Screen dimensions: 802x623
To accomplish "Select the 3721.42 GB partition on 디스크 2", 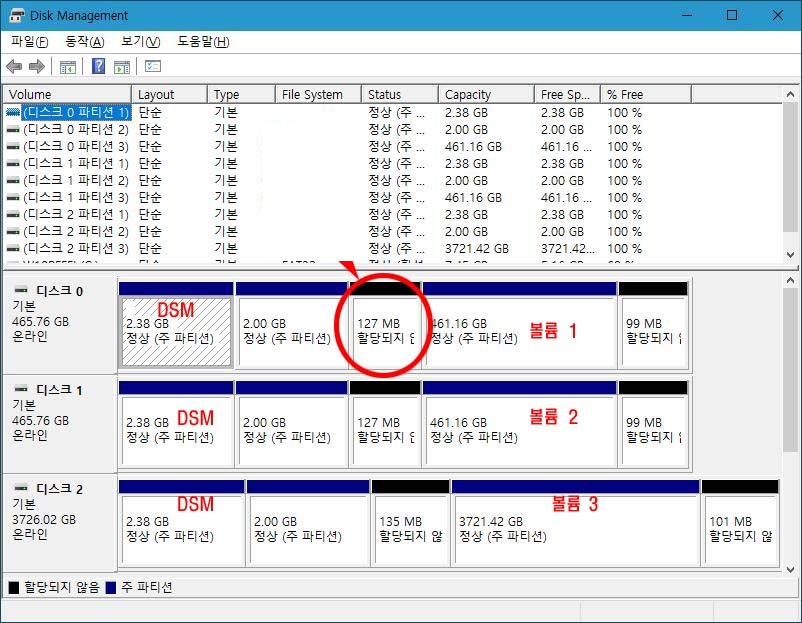I will [574, 529].
